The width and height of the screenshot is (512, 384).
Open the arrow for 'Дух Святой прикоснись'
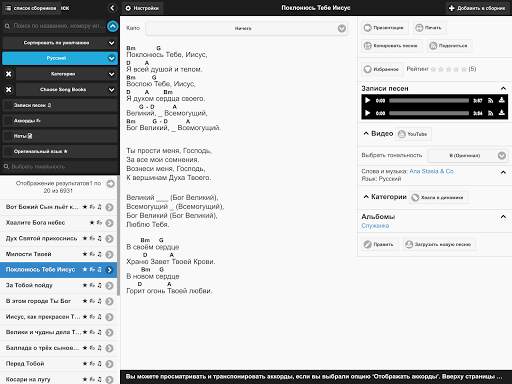(x=109, y=238)
